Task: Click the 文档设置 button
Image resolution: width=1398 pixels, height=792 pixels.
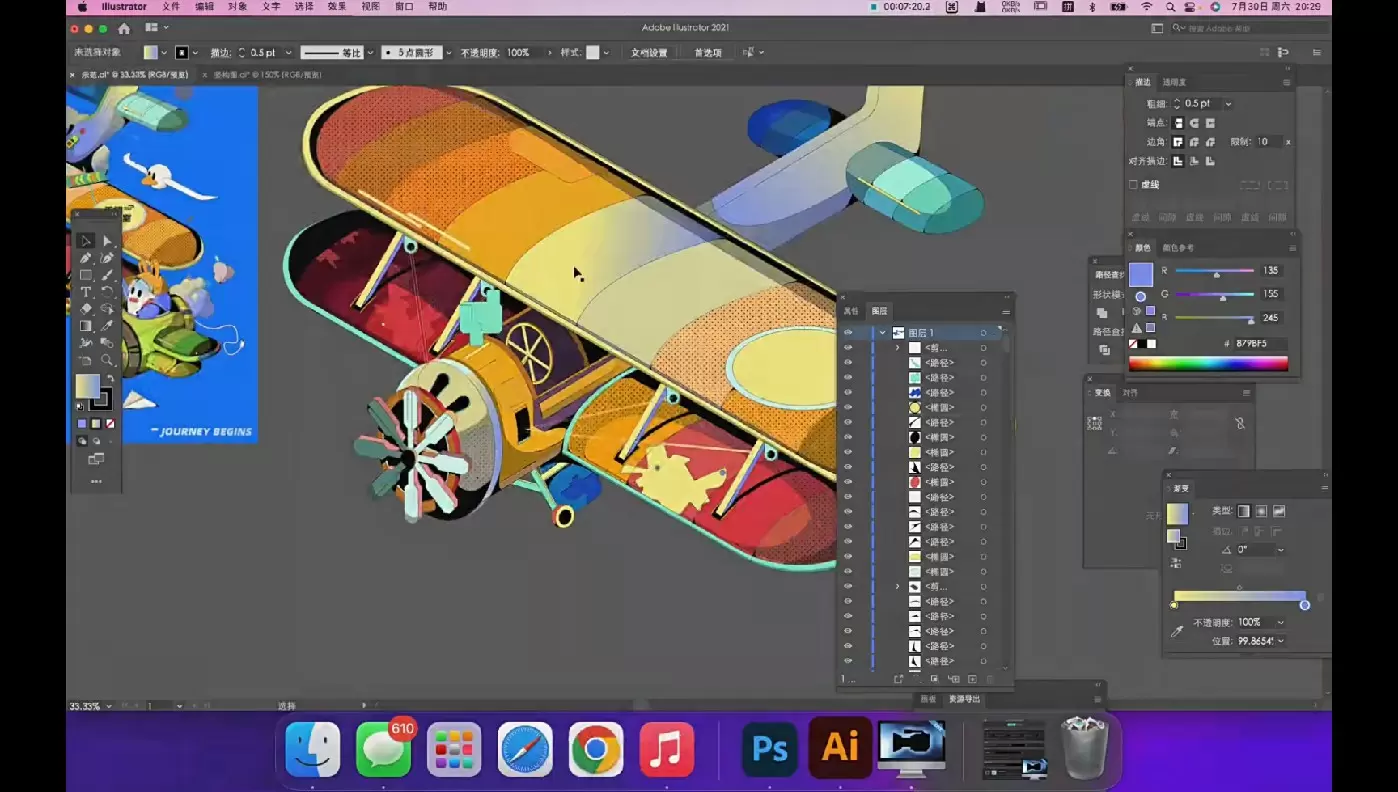Action: pyautogui.click(x=649, y=53)
